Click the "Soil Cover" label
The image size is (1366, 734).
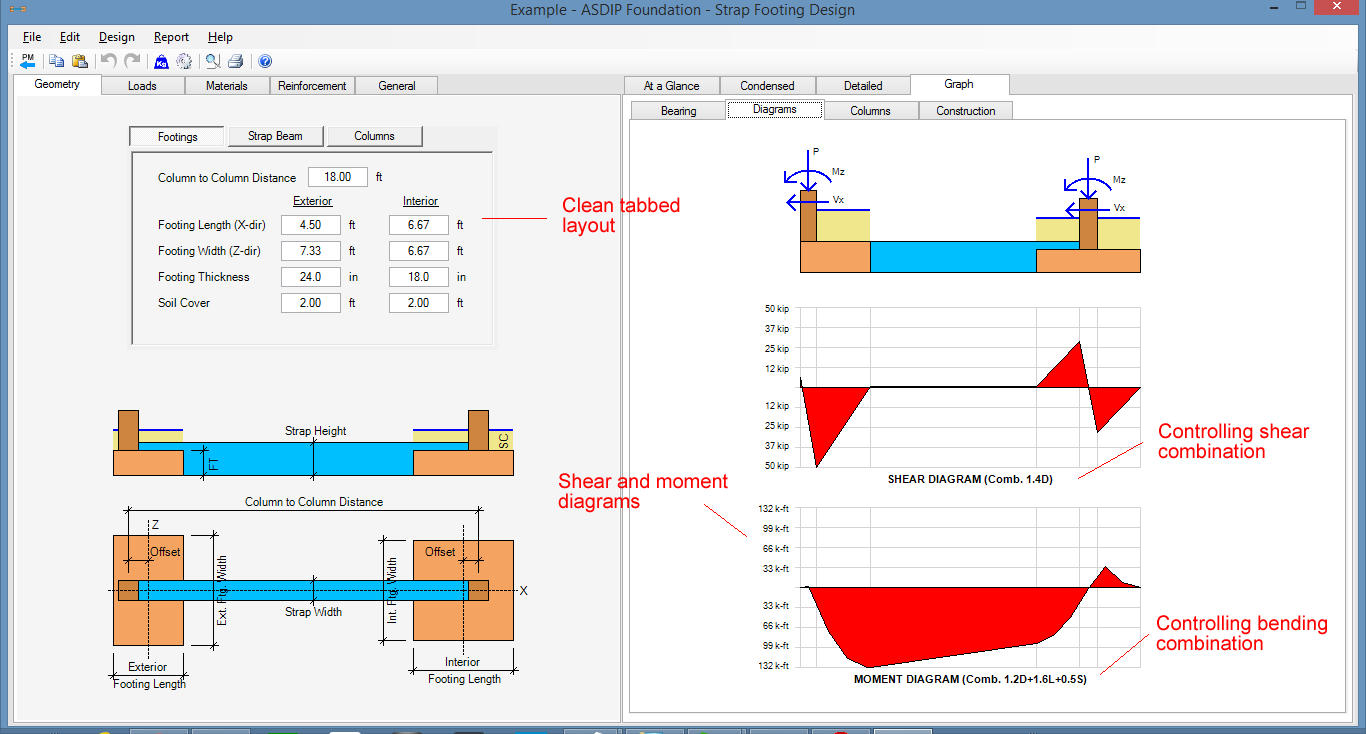[184, 304]
